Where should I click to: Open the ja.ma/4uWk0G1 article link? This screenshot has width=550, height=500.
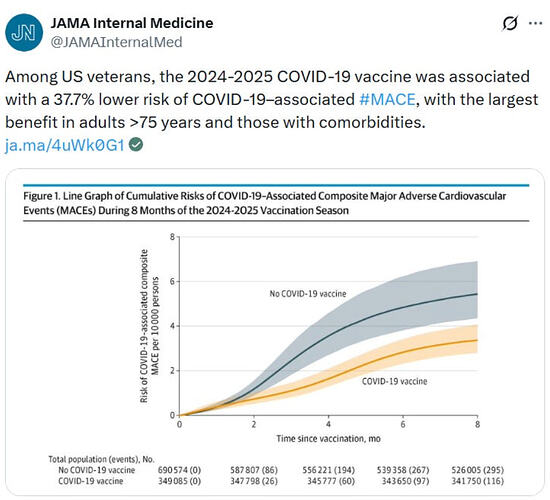point(65,145)
